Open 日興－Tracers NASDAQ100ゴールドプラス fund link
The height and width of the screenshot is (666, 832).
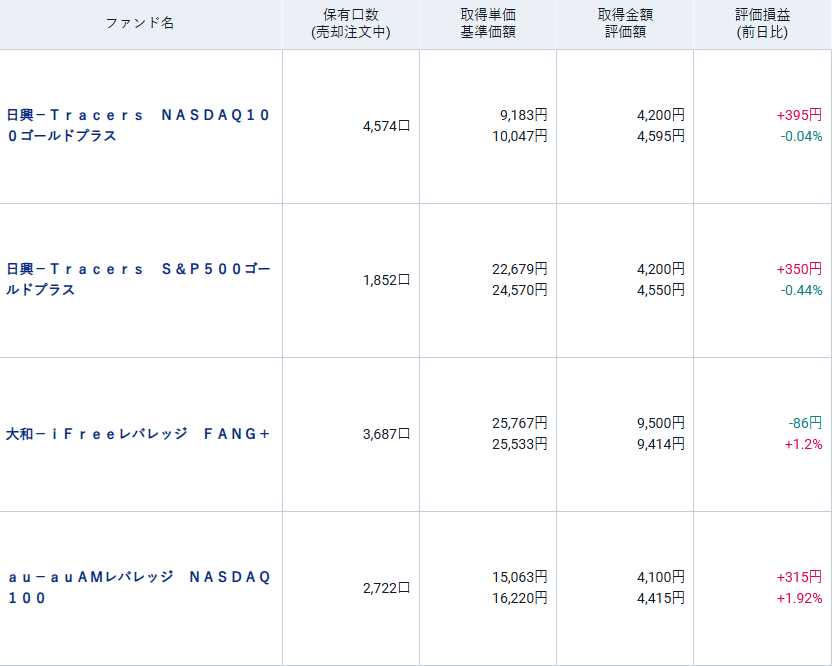[x=139, y=126]
